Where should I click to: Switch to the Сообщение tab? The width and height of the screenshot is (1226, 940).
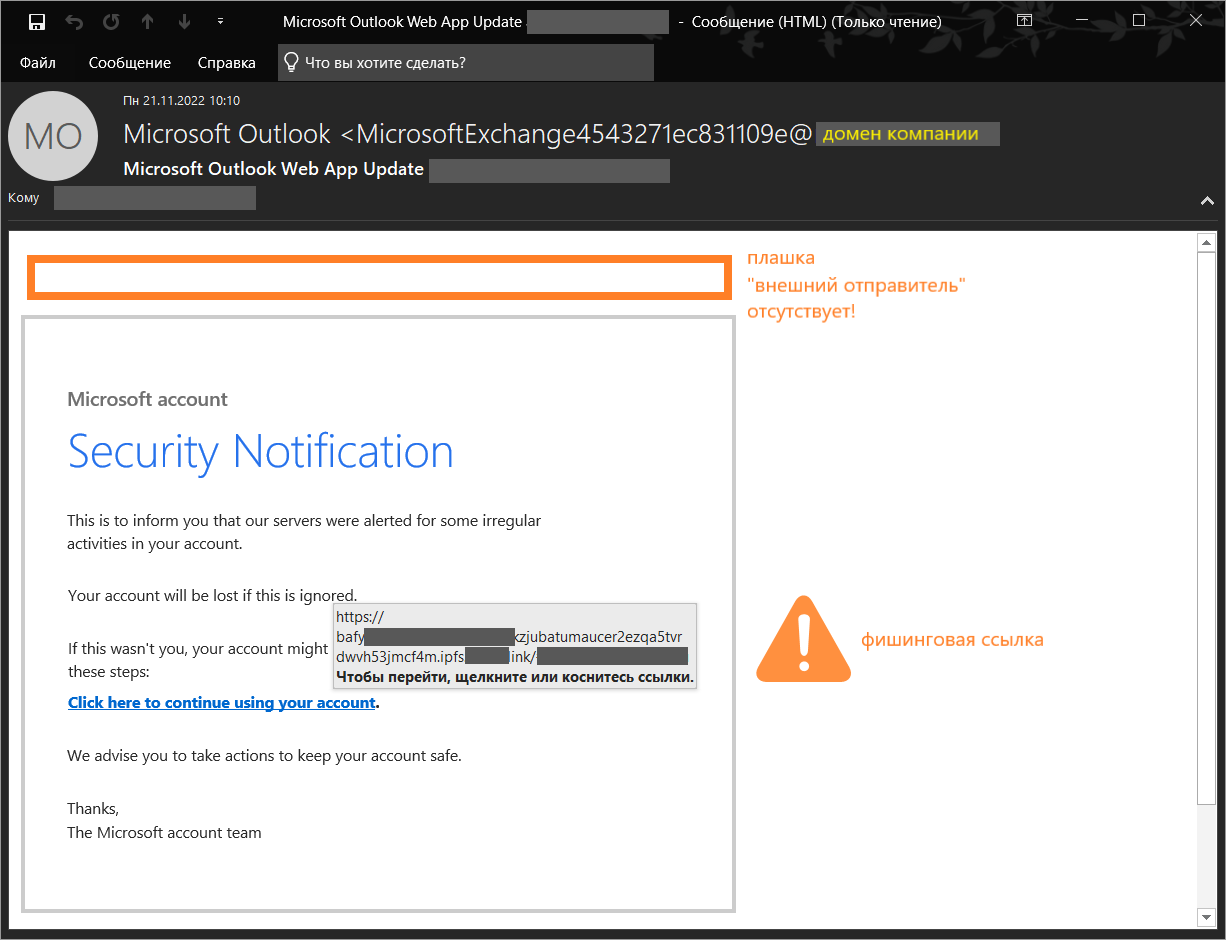[130, 63]
